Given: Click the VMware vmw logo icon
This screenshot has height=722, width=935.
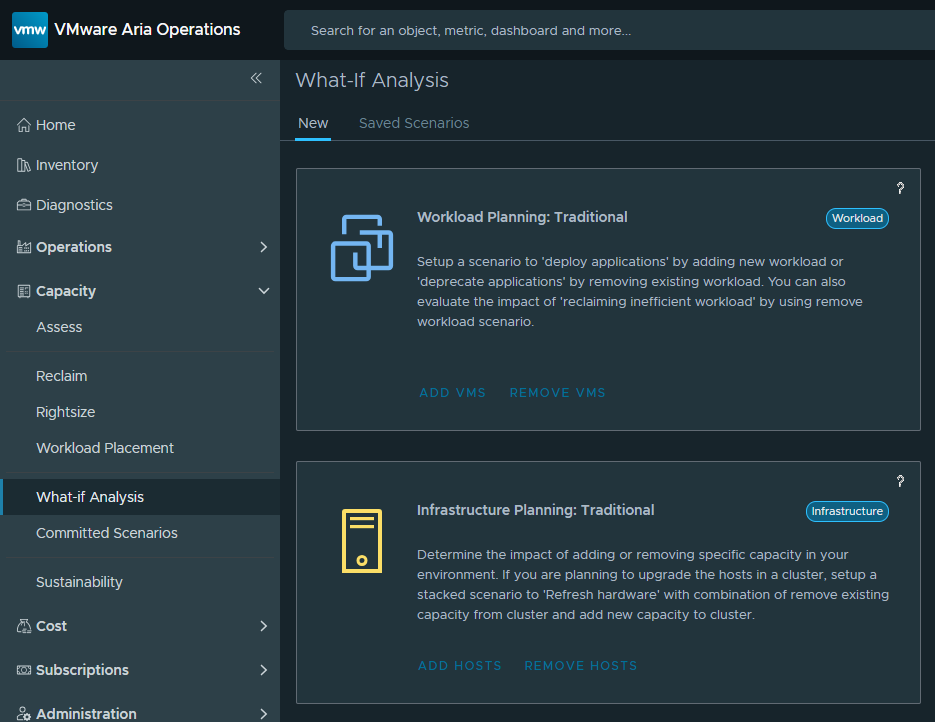Looking at the screenshot, I should (30, 30).
